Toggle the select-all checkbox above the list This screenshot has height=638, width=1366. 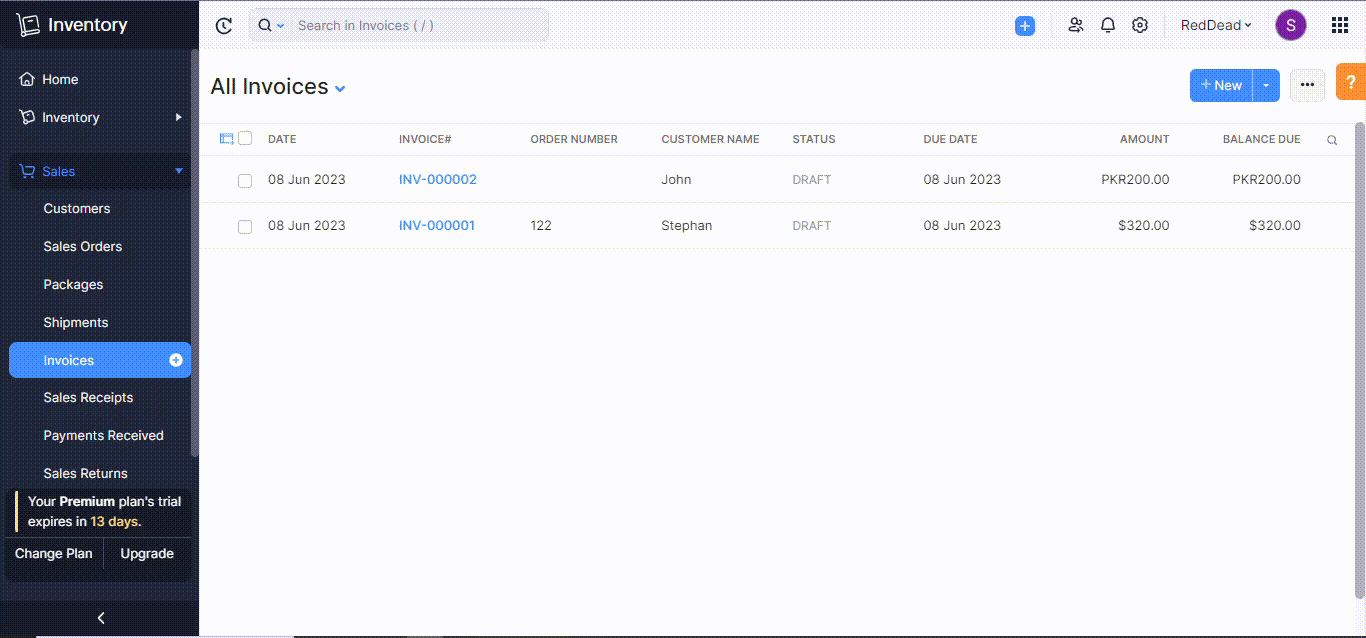tap(245, 138)
